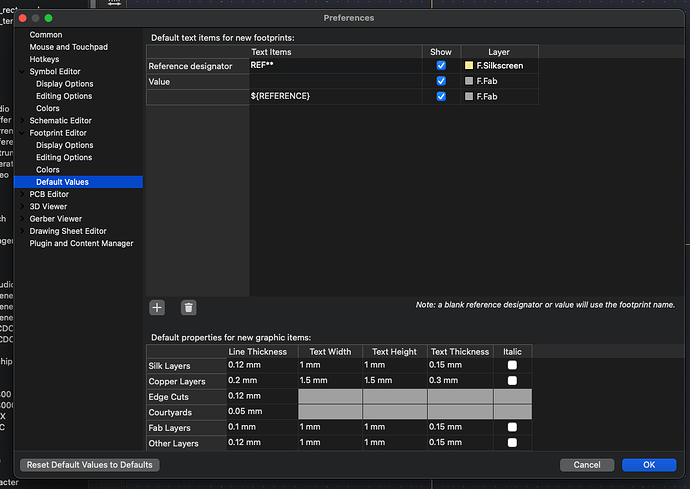Expand the Drawing Sheet Editor node
This screenshot has height=489, width=690.
[x=22, y=231]
